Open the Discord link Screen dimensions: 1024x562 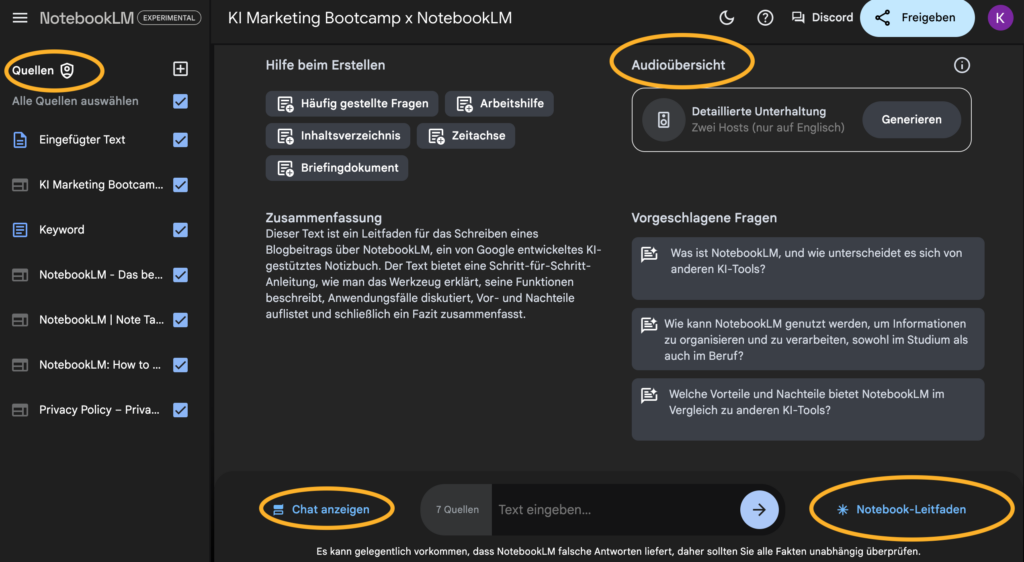coord(822,18)
